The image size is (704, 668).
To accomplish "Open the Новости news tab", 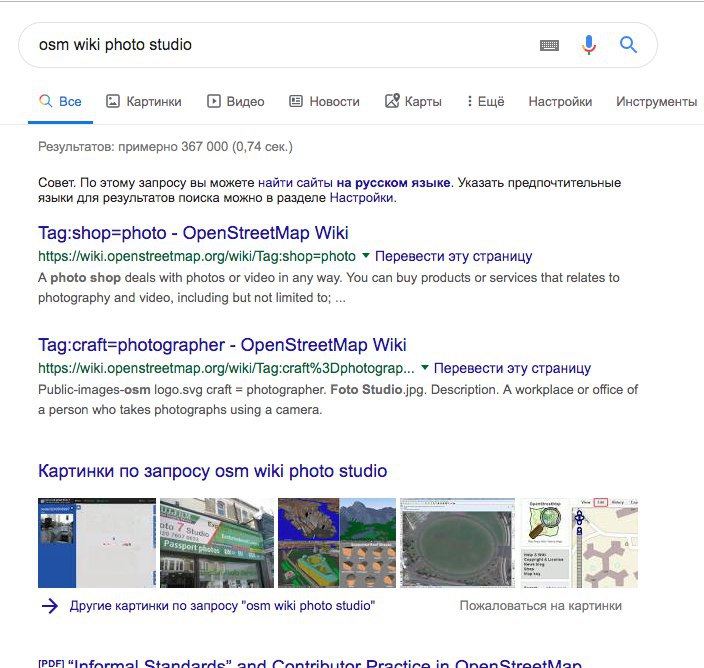I will coord(324,101).
